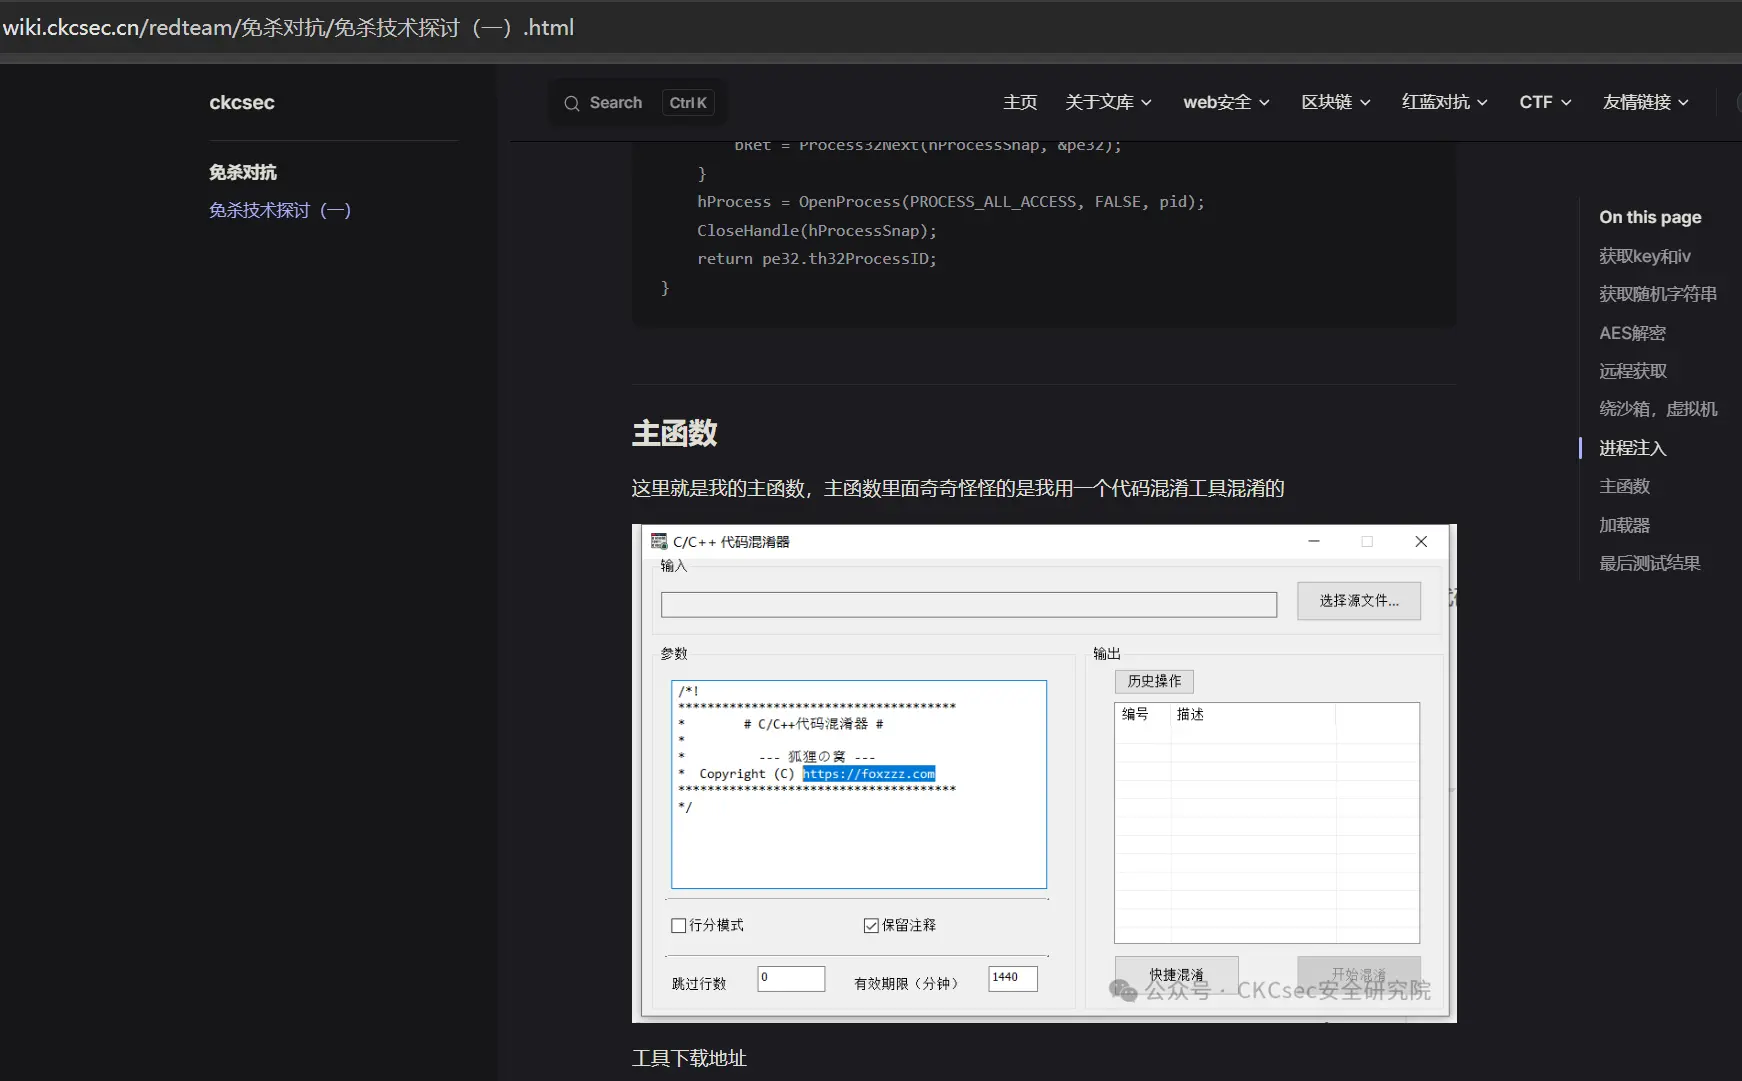Open the 历史操作 tab in output panel
This screenshot has width=1742, height=1081.
[x=1154, y=681]
